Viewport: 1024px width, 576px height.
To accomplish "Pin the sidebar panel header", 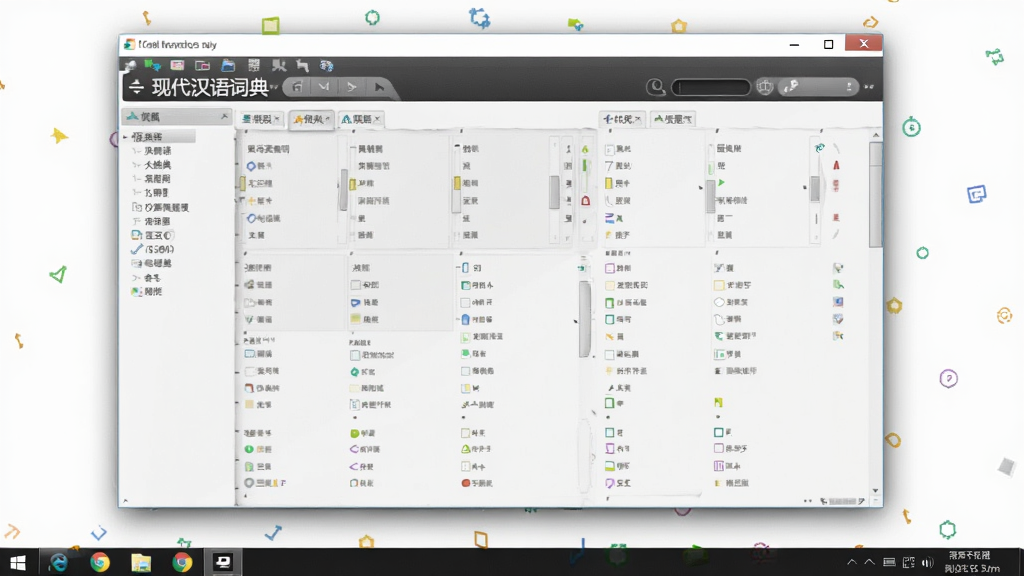I will point(224,116).
